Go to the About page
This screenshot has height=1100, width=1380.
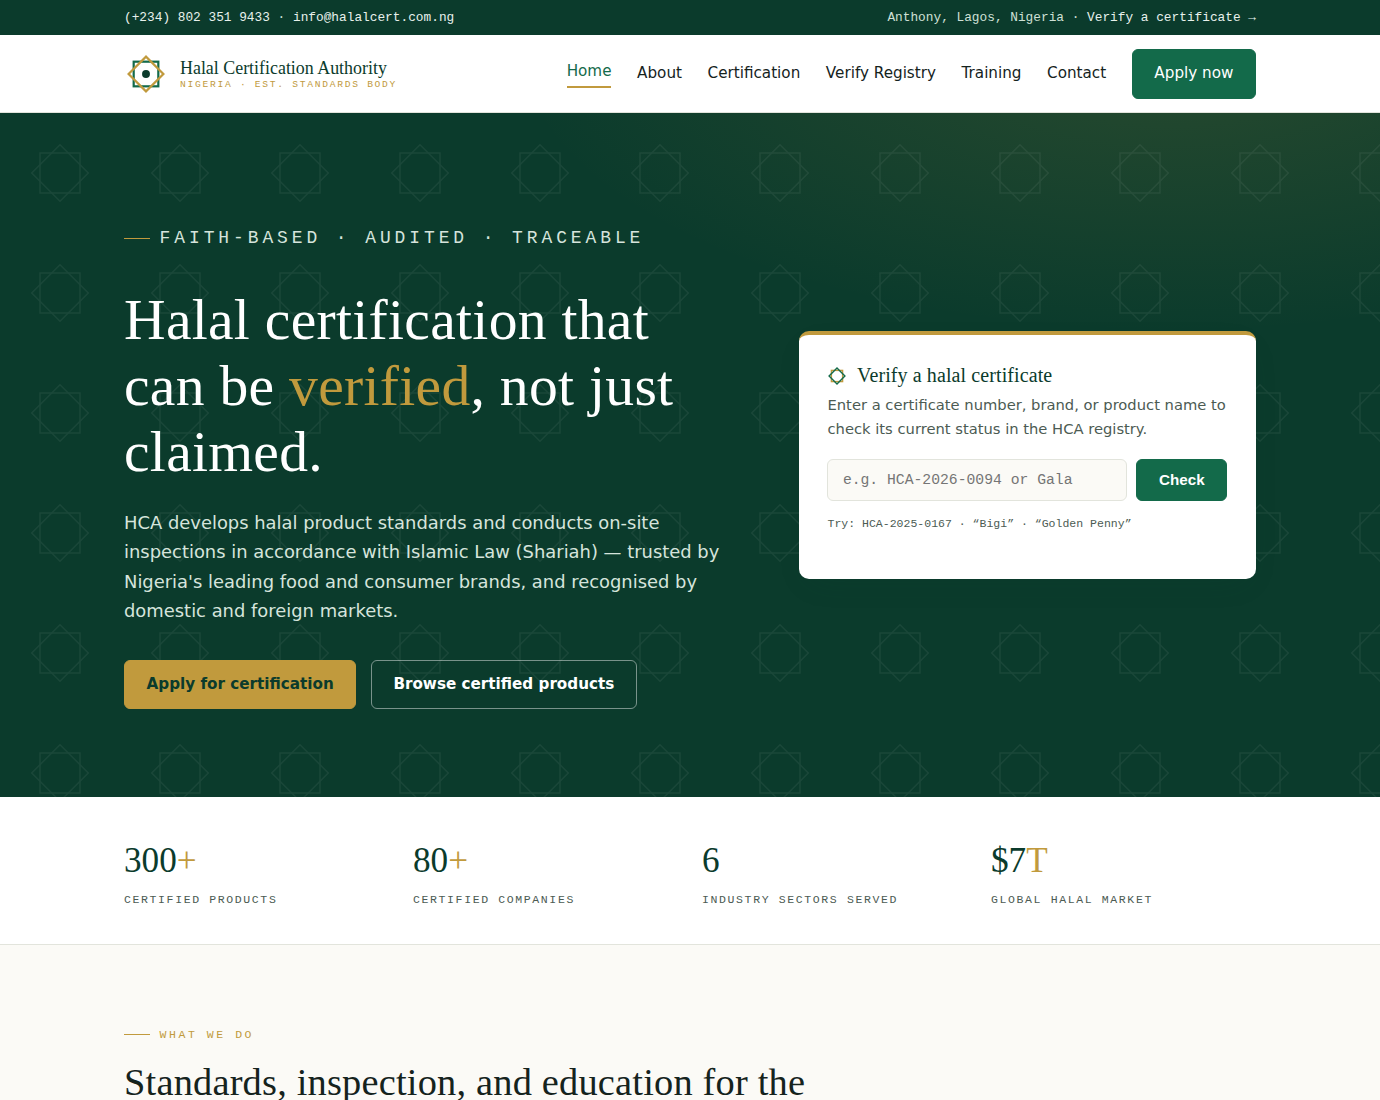[659, 73]
